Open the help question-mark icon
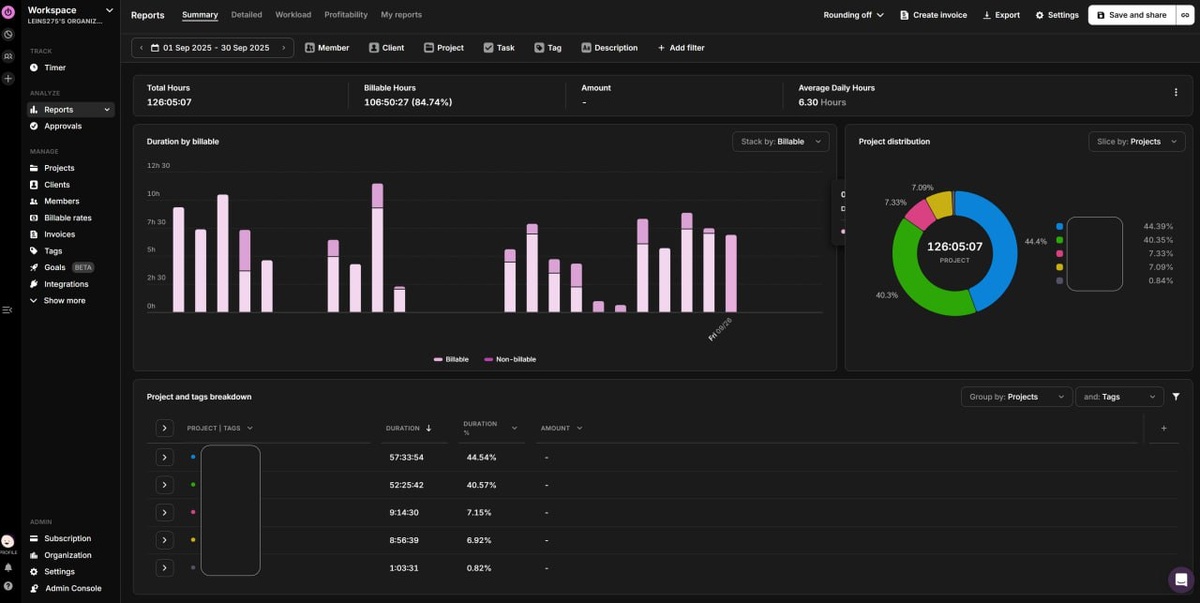 click(8, 586)
